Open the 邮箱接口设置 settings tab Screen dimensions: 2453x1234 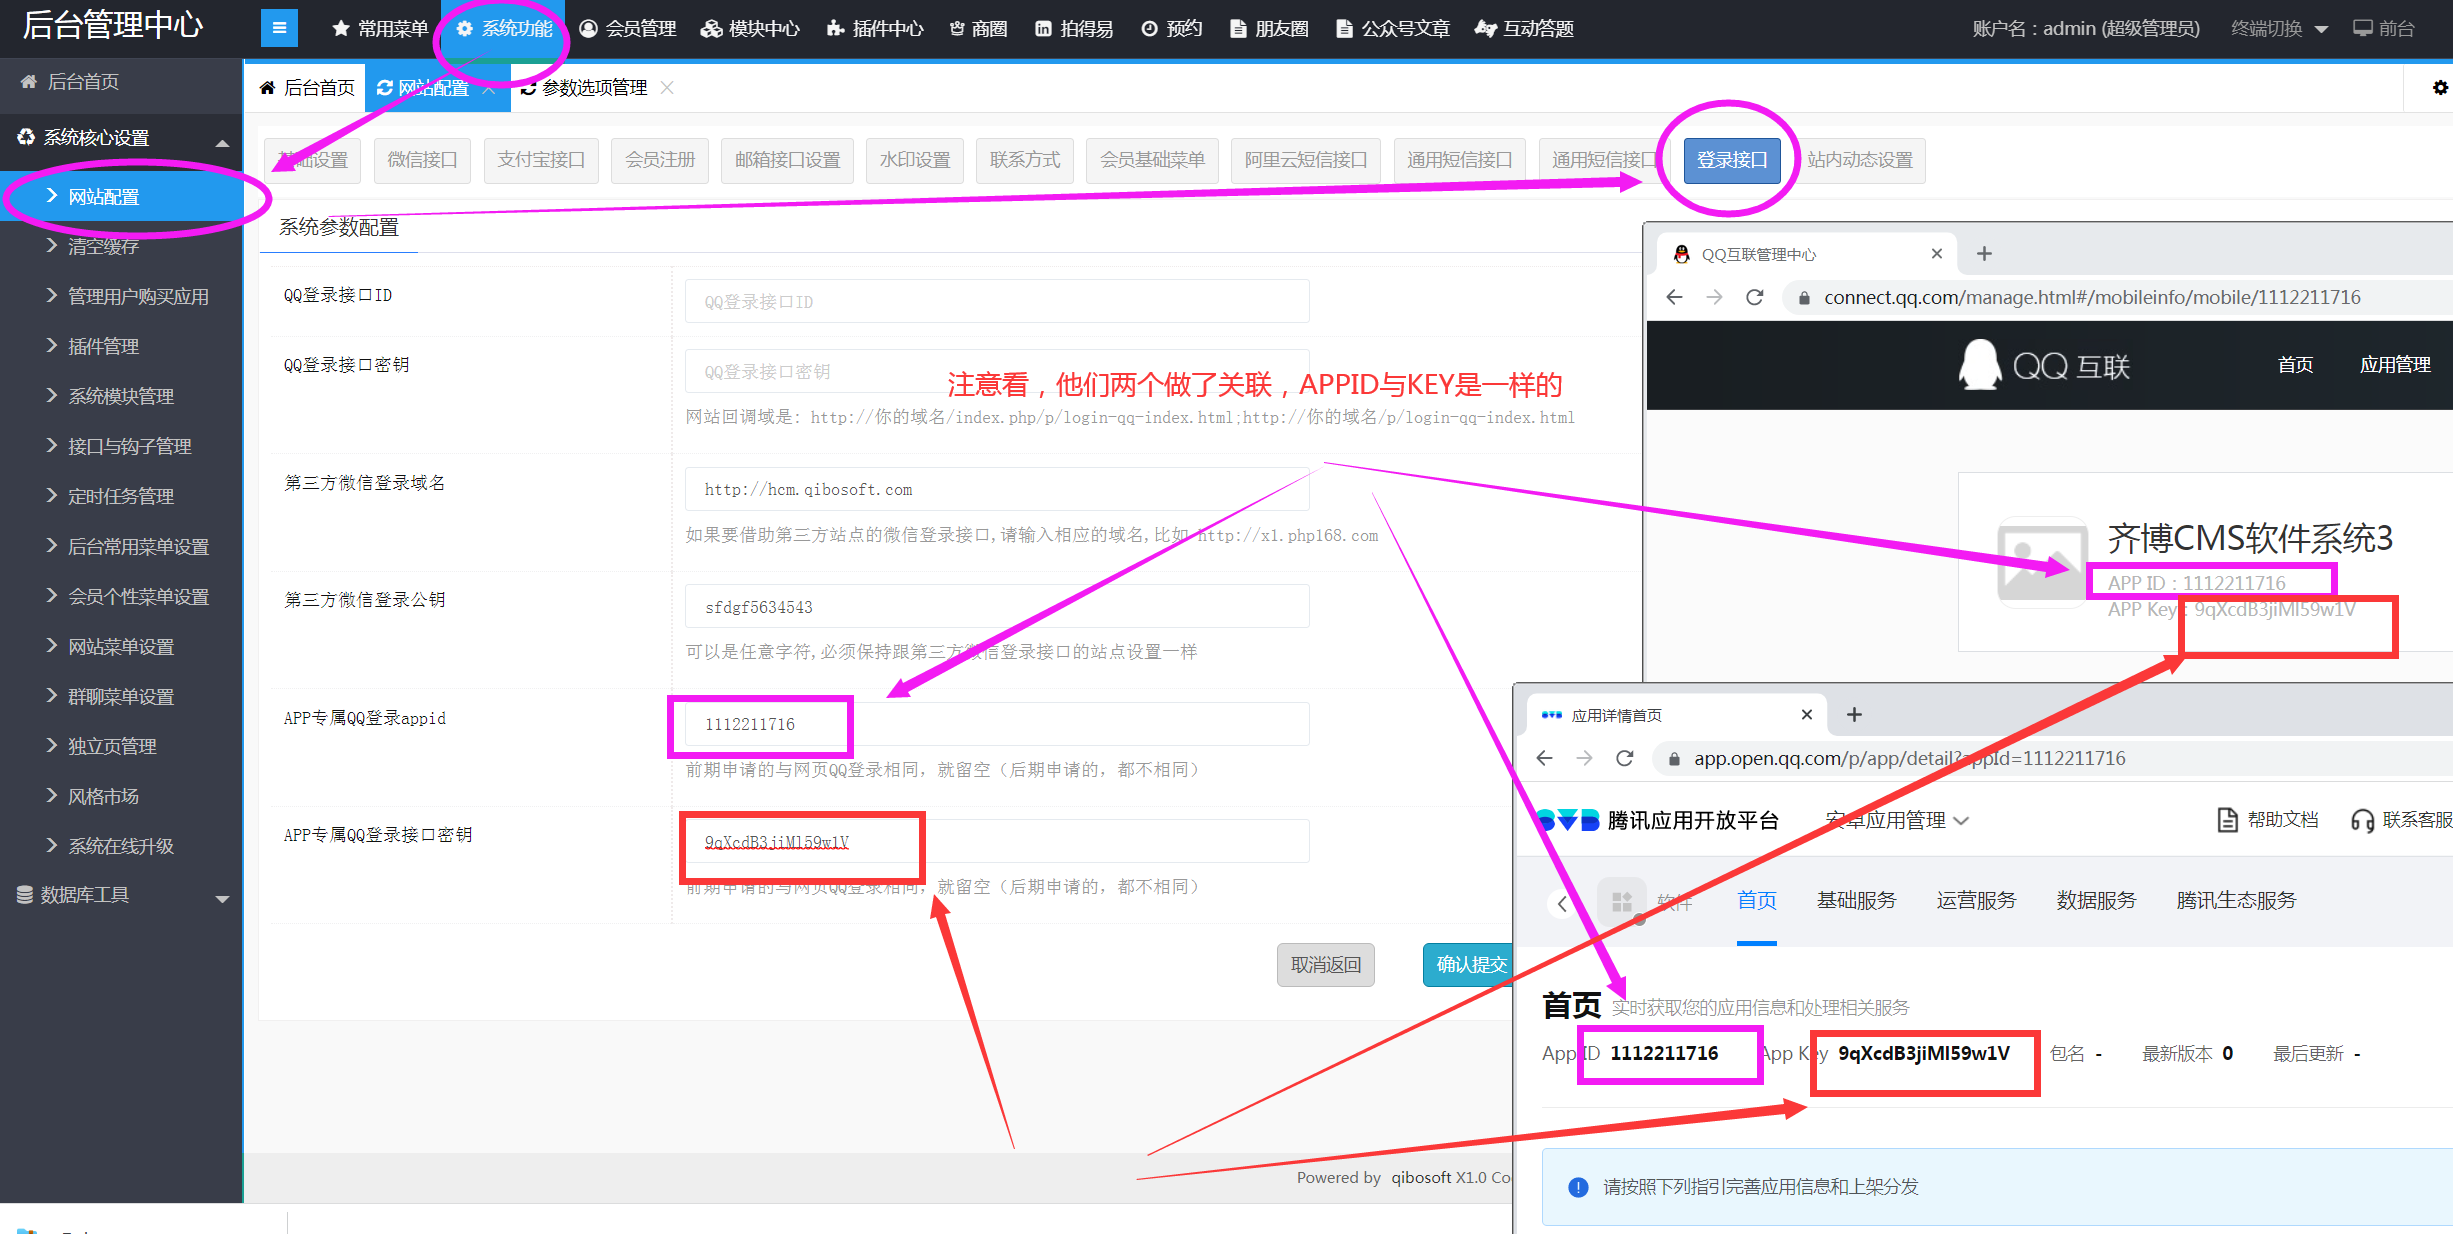(x=787, y=160)
